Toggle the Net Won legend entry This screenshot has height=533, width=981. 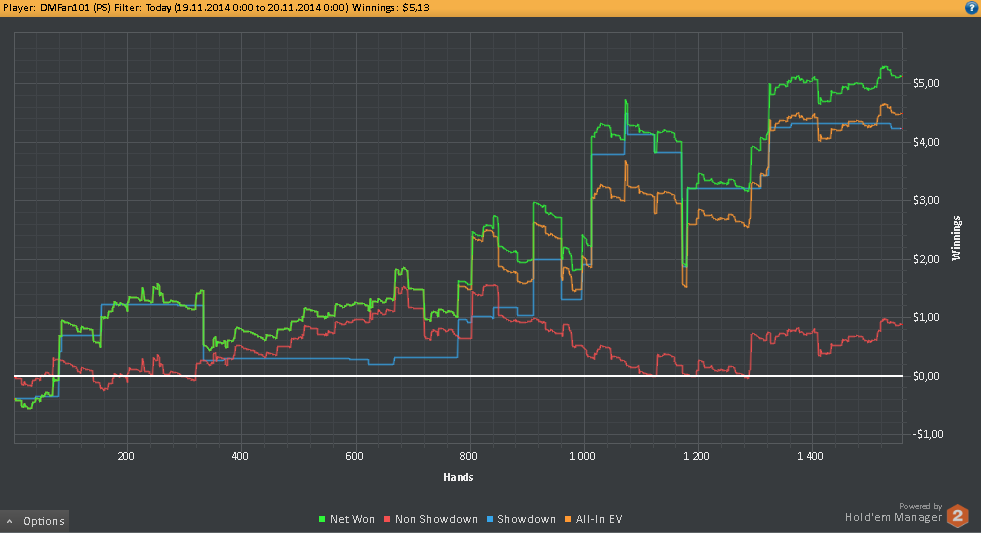pos(347,519)
